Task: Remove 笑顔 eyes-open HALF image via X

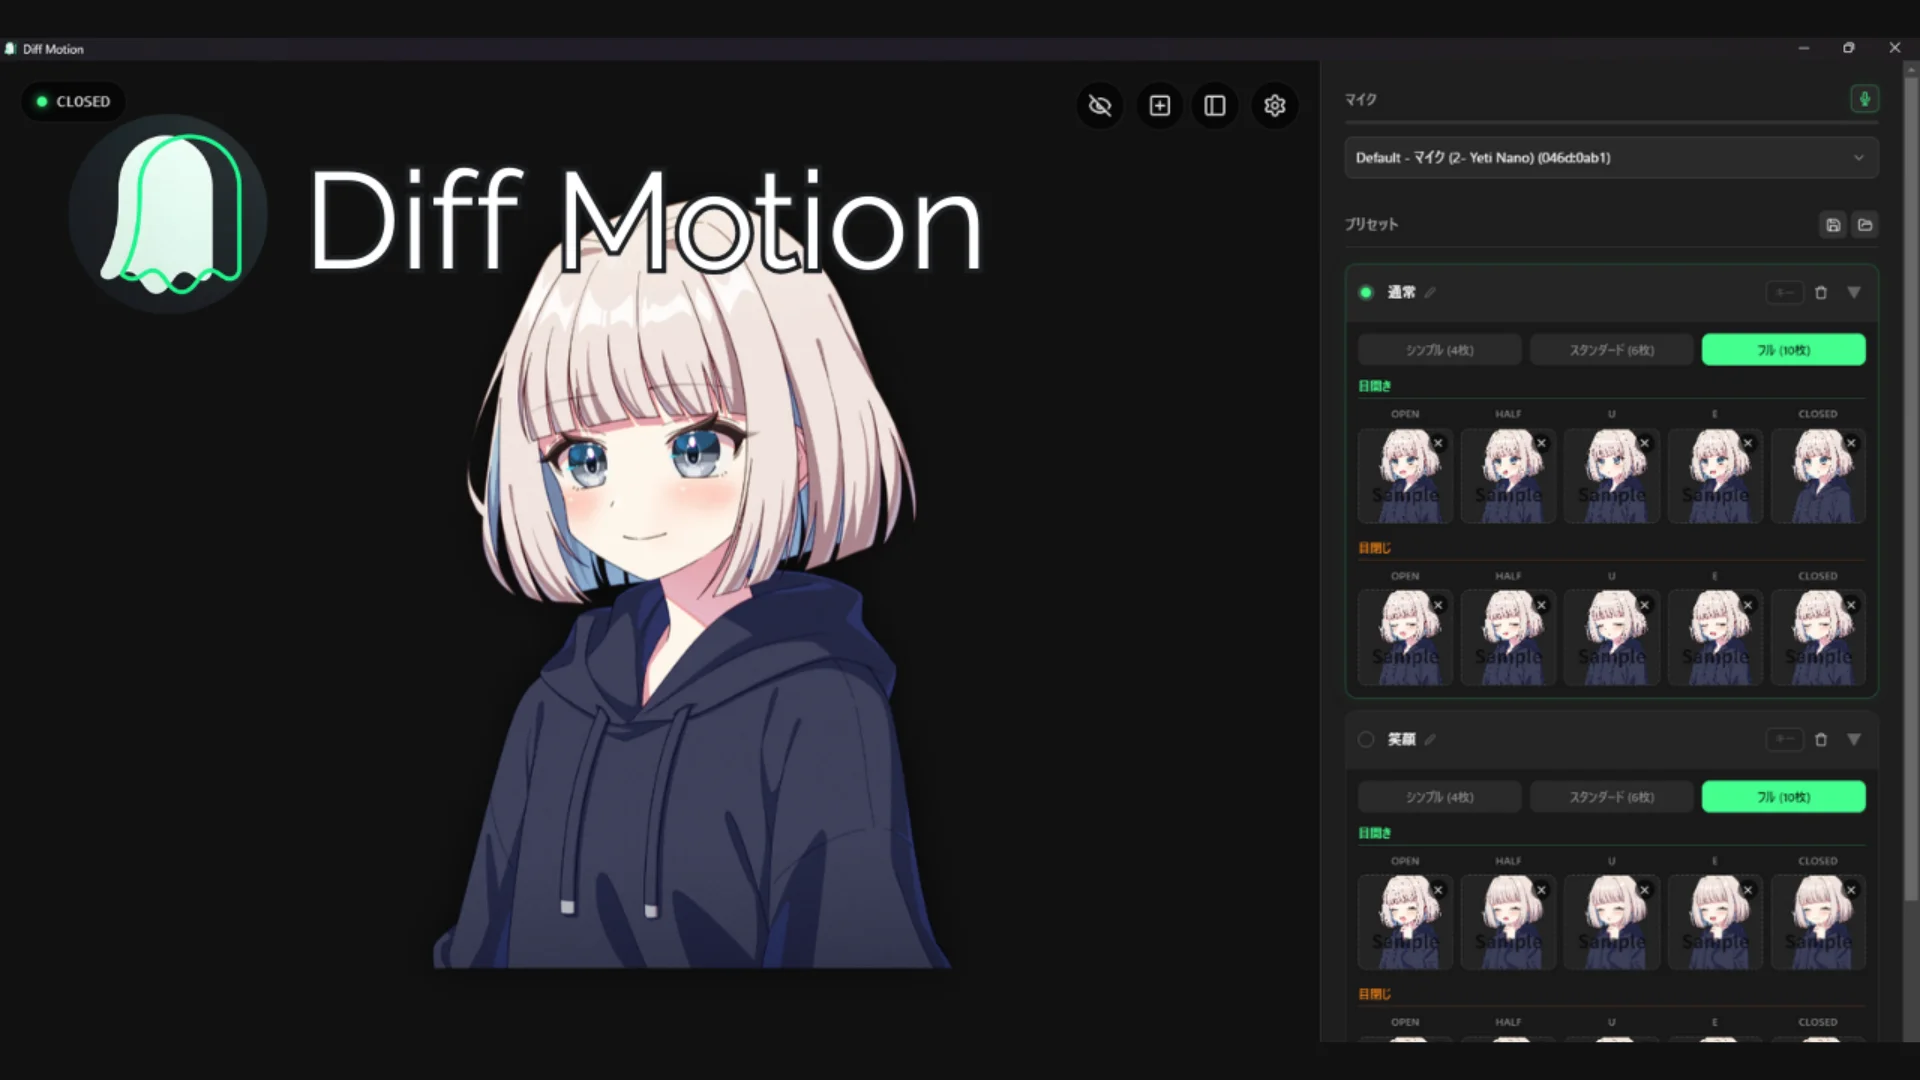Action: 1541,890
